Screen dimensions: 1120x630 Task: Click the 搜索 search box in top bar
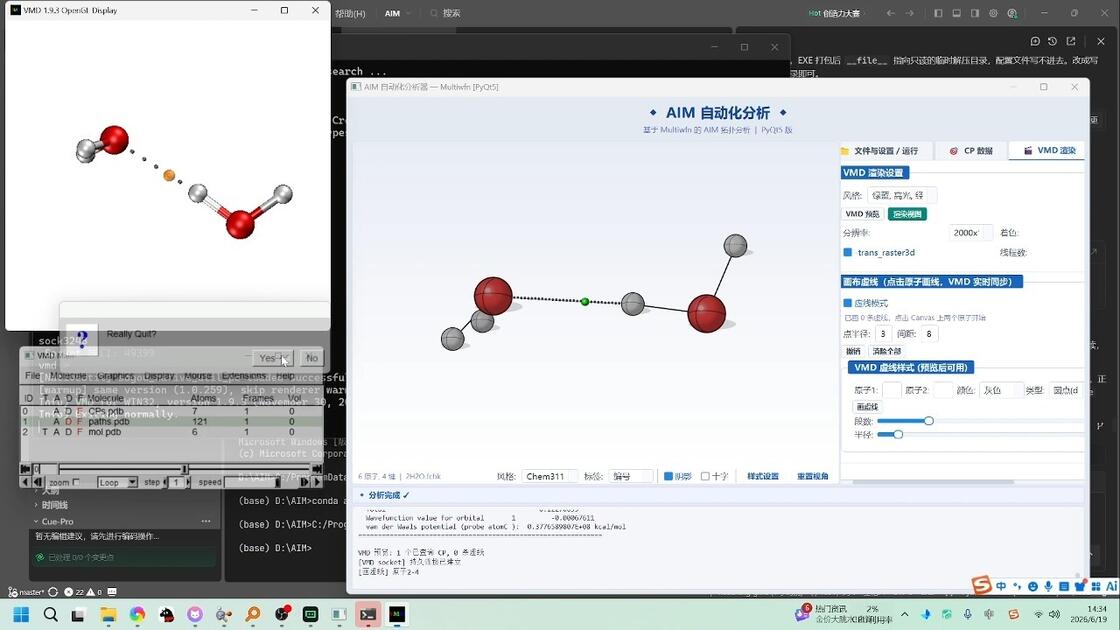[446, 13]
